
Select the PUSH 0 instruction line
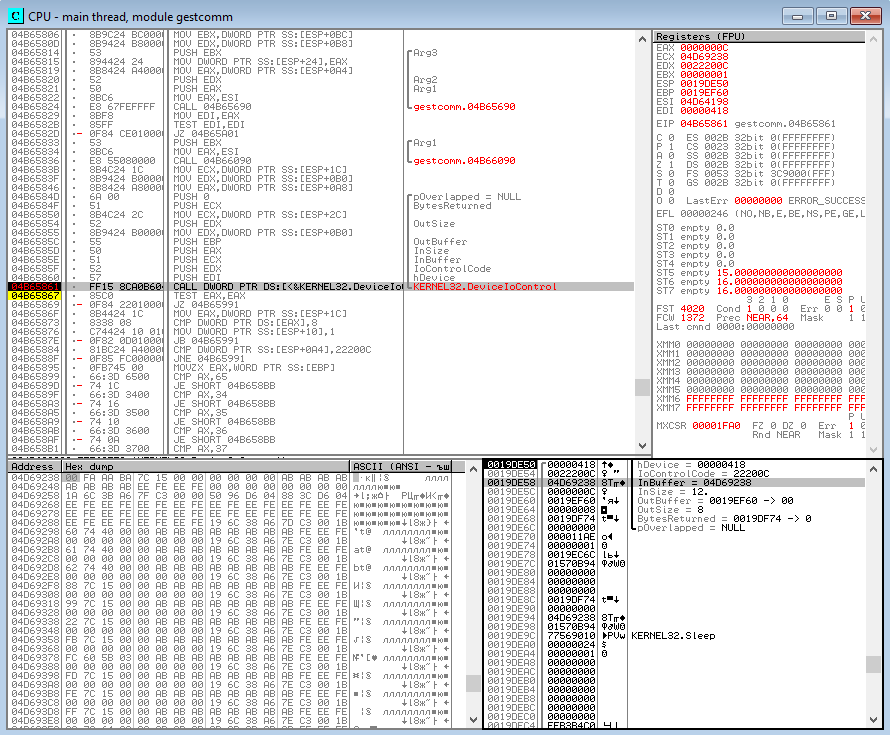(x=321, y=197)
